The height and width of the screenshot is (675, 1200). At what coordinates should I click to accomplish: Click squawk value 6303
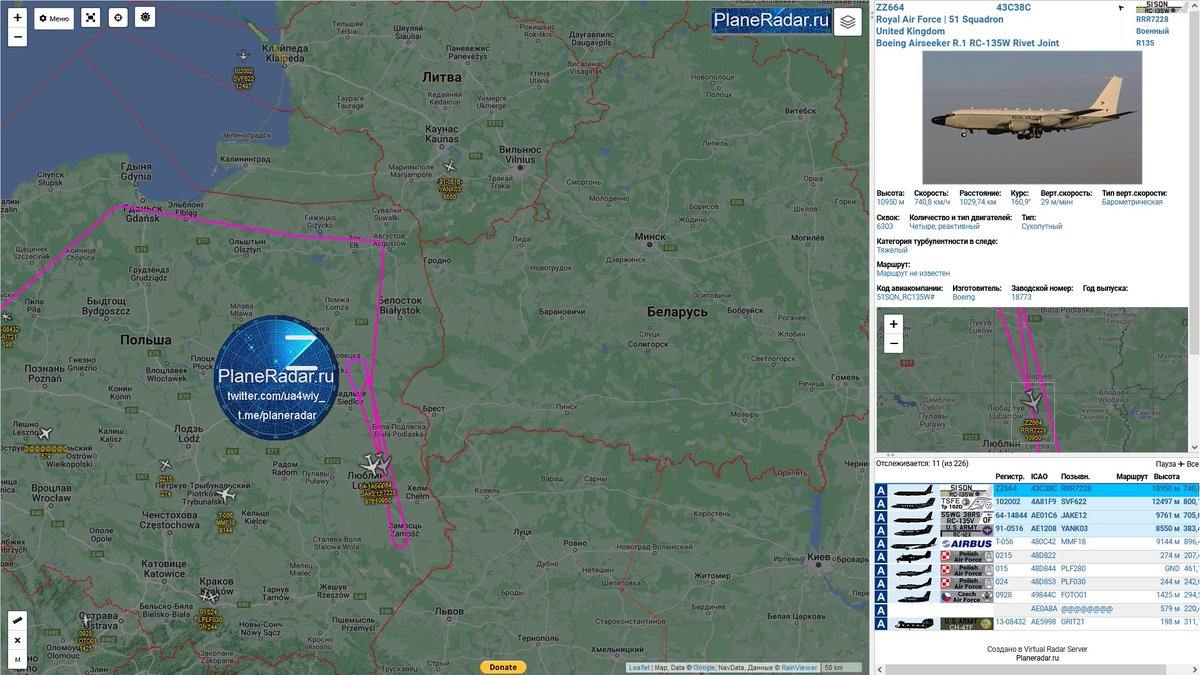point(885,226)
